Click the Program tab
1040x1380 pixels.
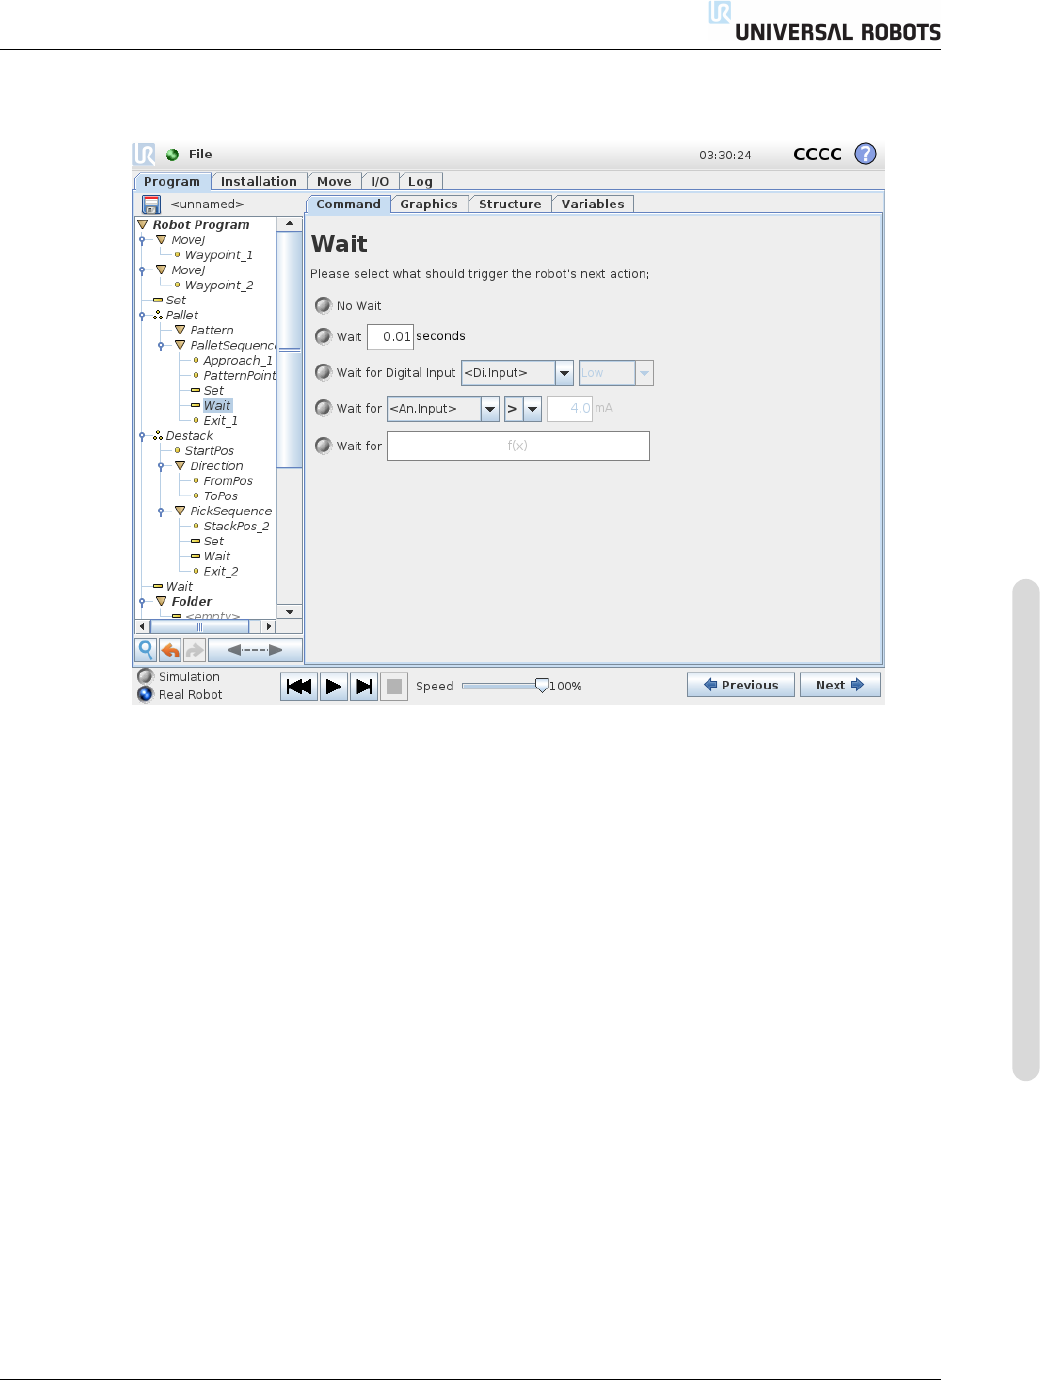[172, 182]
